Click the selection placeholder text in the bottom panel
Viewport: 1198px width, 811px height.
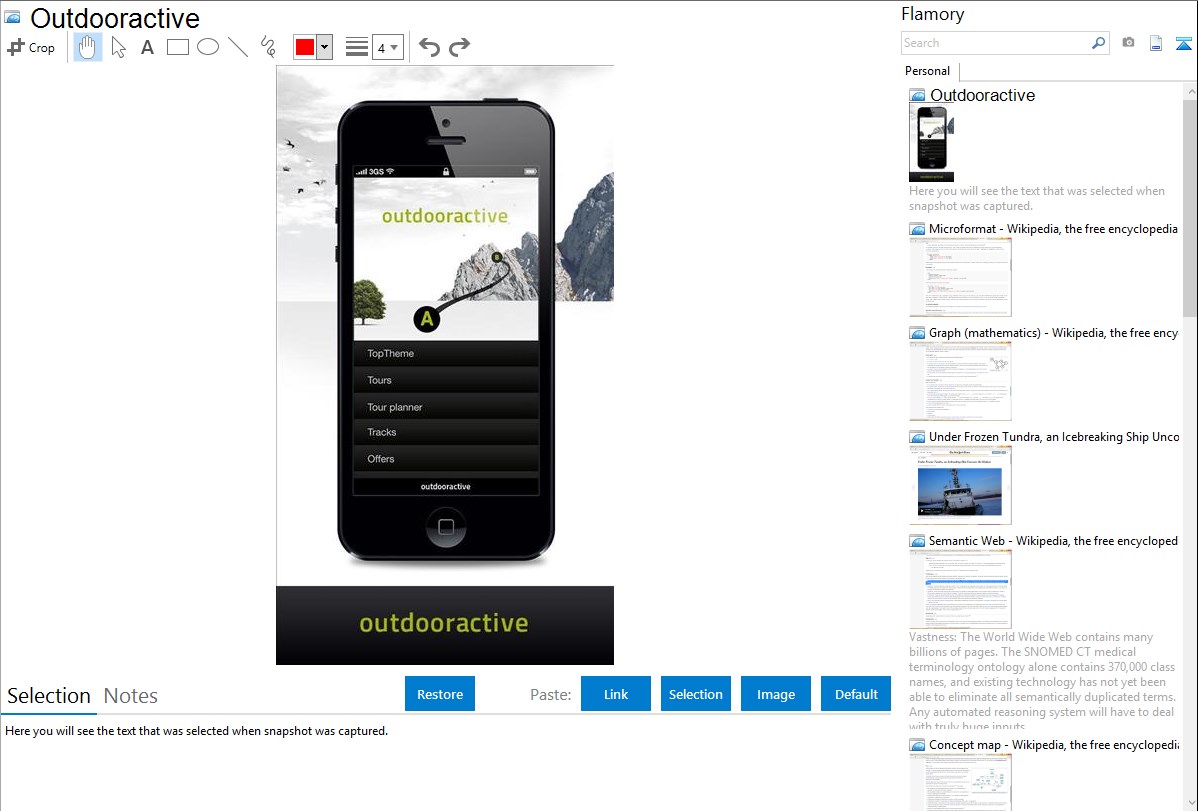point(196,731)
